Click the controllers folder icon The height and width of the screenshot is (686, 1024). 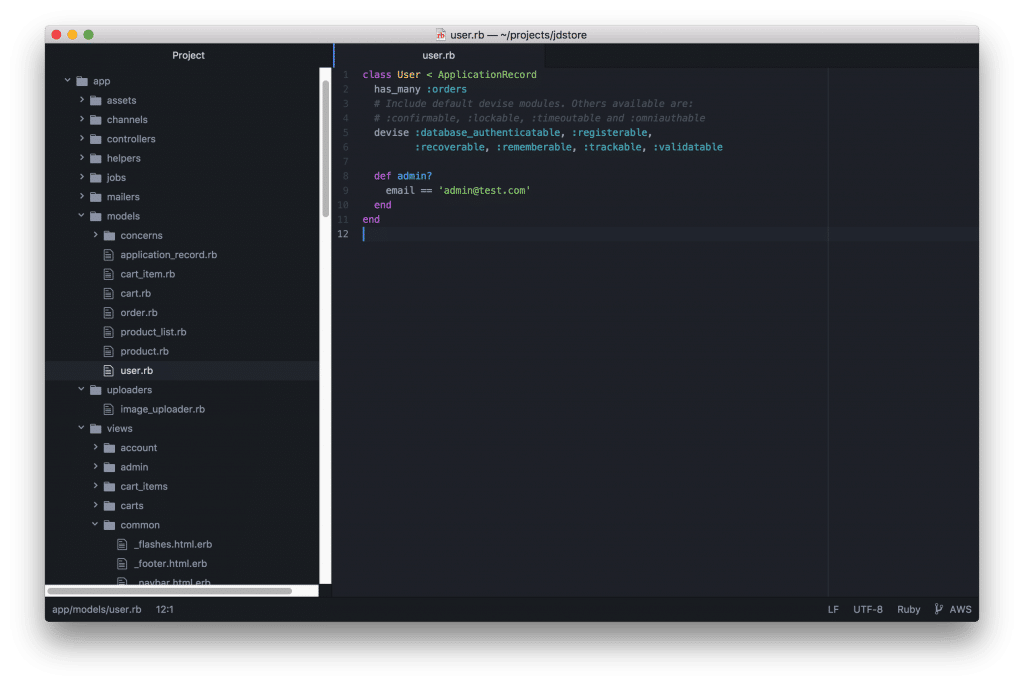(x=96, y=139)
